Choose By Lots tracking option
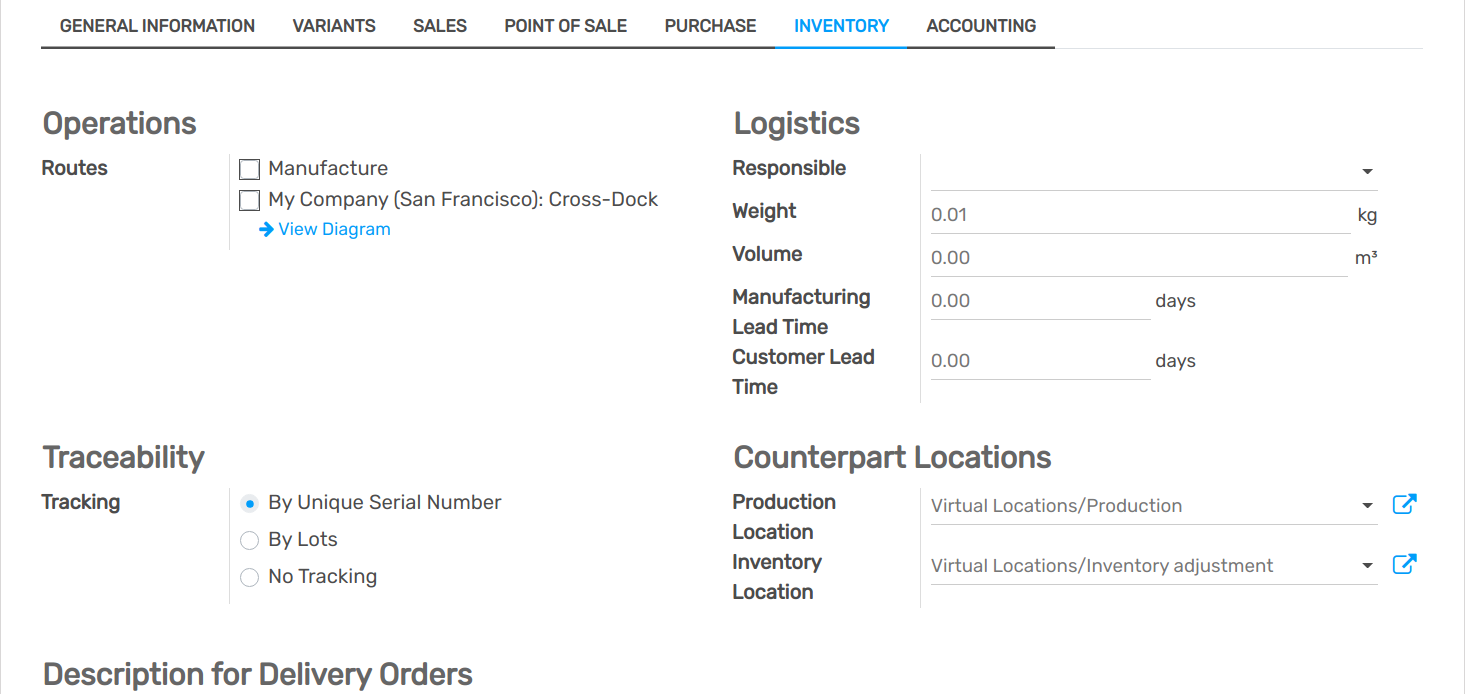Viewport: 1465px width, 694px height. pyautogui.click(x=250, y=540)
